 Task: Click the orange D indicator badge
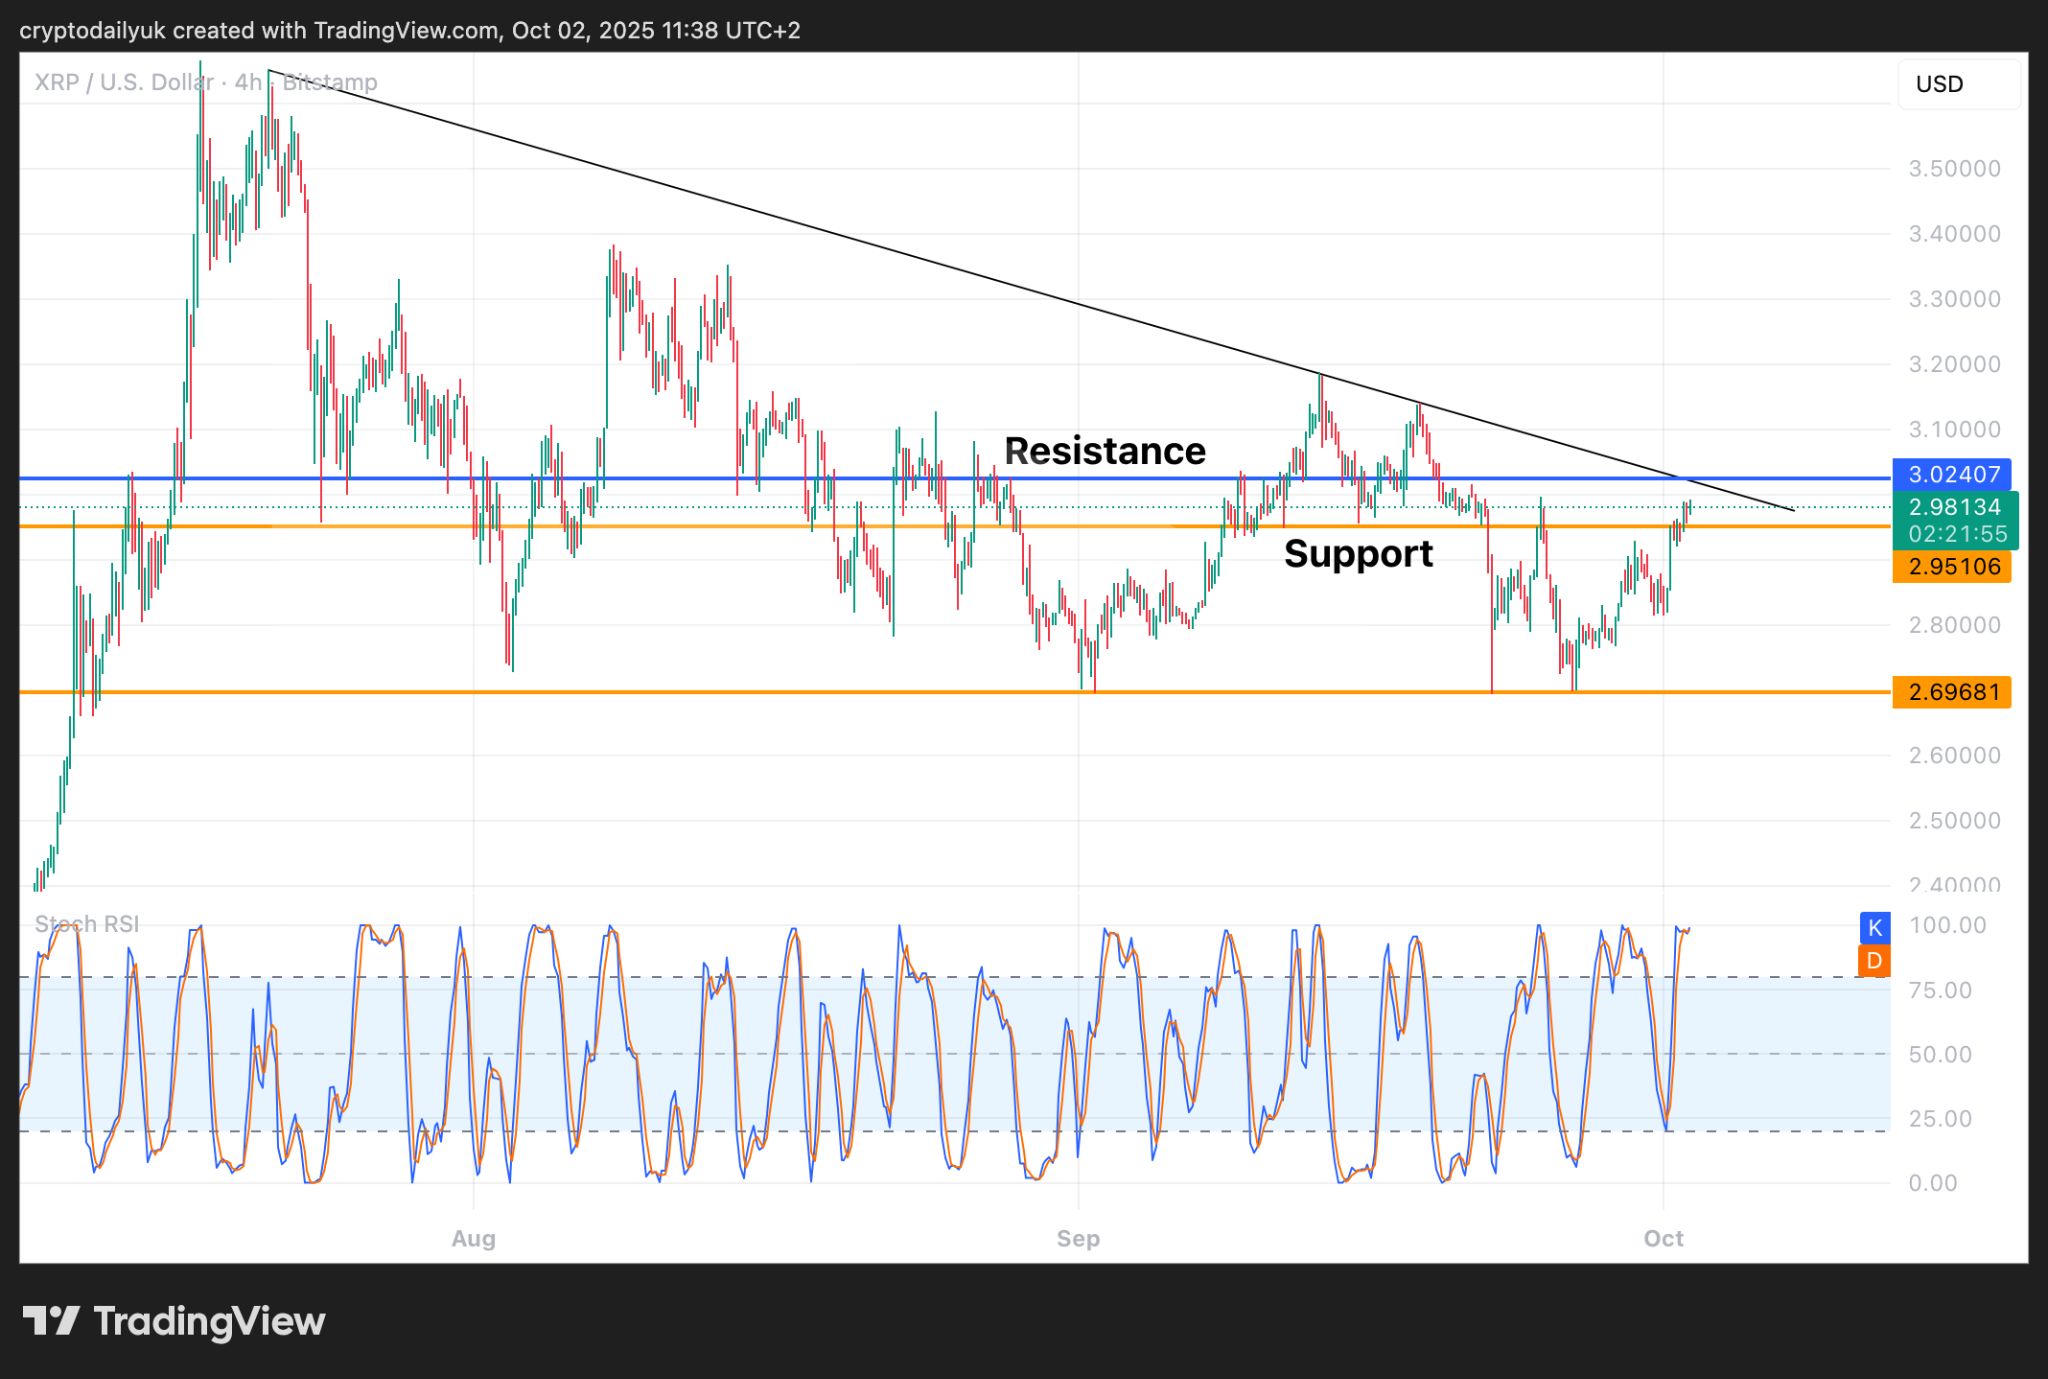[x=1874, y=961]
